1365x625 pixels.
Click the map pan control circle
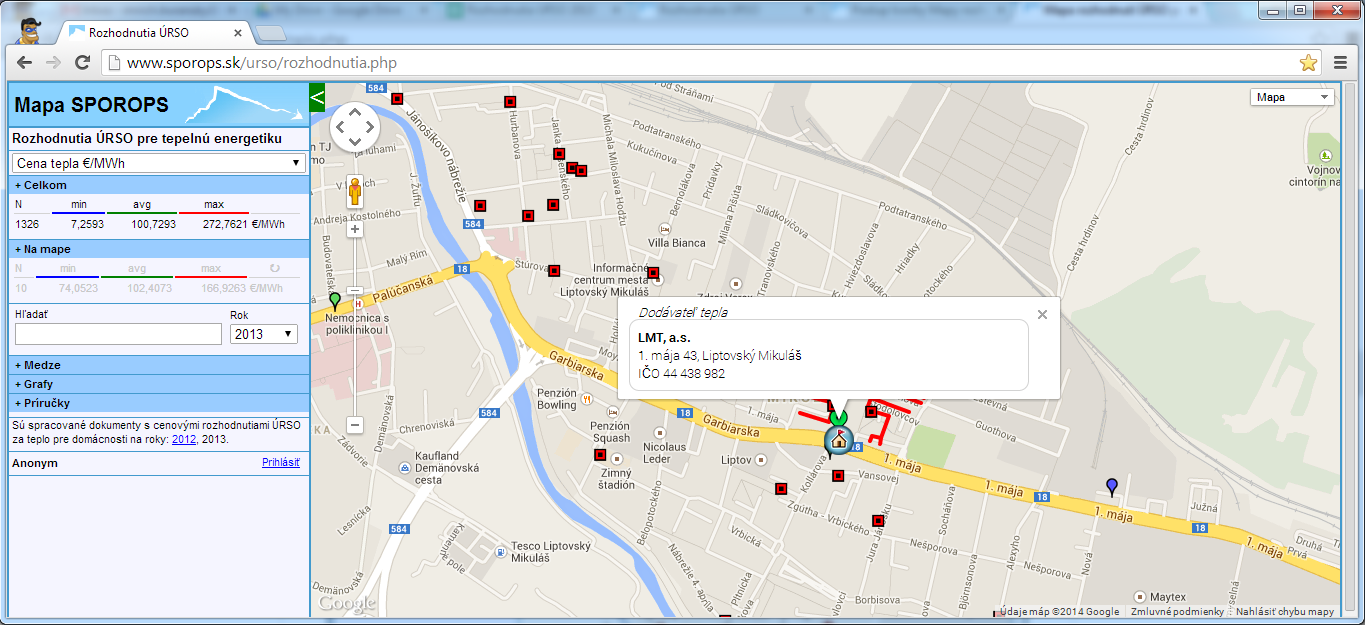coord(355,127)
